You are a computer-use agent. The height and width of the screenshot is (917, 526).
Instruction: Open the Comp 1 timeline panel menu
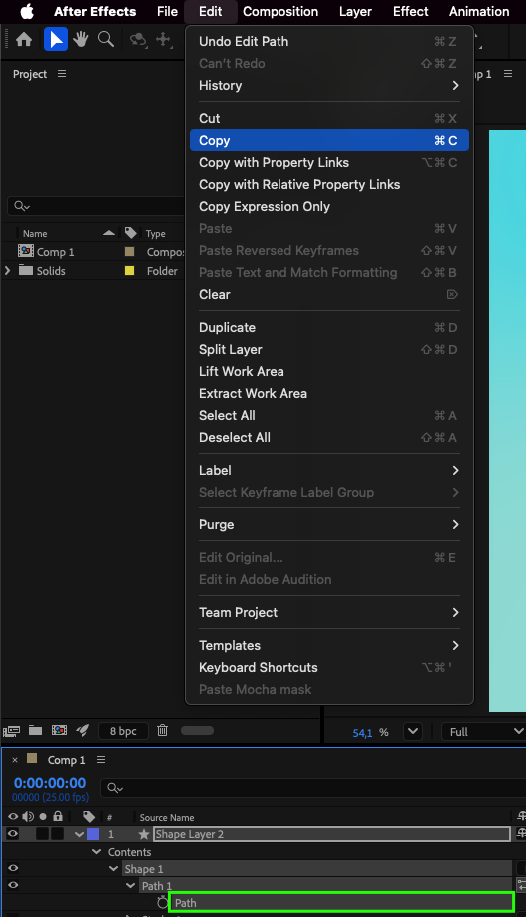tap(101, 759)
